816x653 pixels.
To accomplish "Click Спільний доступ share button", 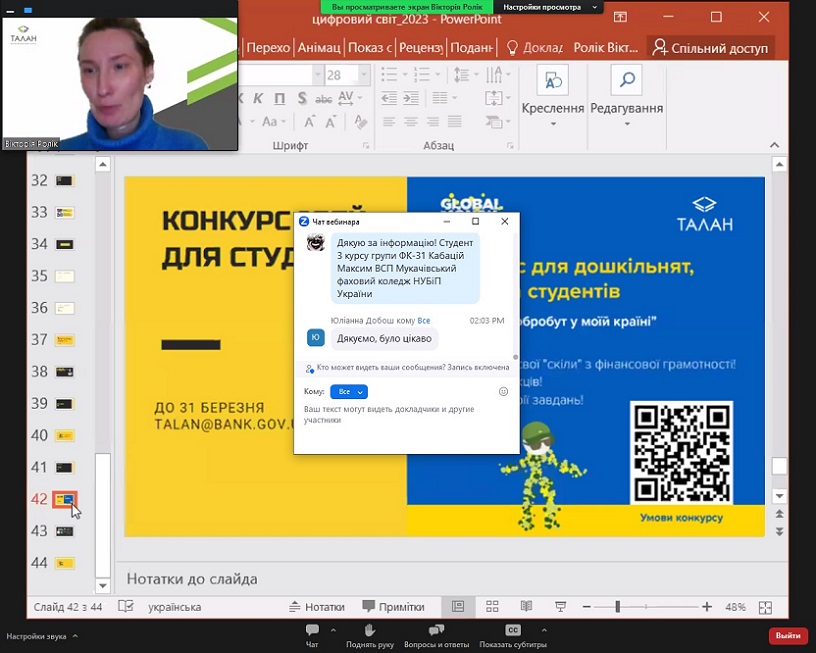I will coord(711,48).
